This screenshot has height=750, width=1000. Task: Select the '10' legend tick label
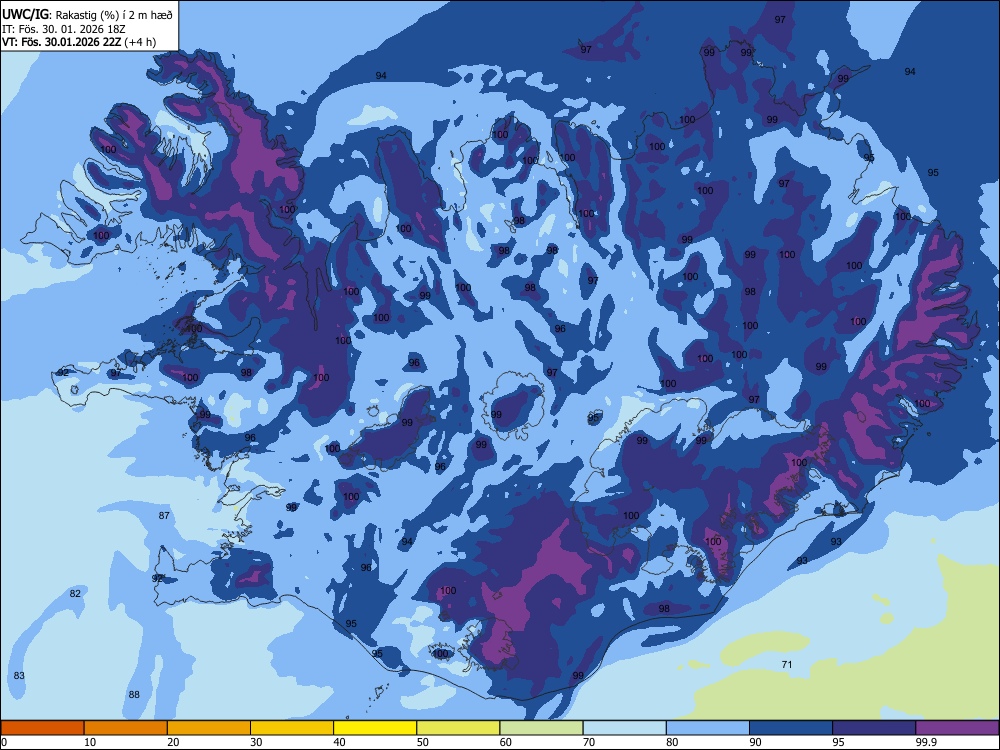point(90,742)
